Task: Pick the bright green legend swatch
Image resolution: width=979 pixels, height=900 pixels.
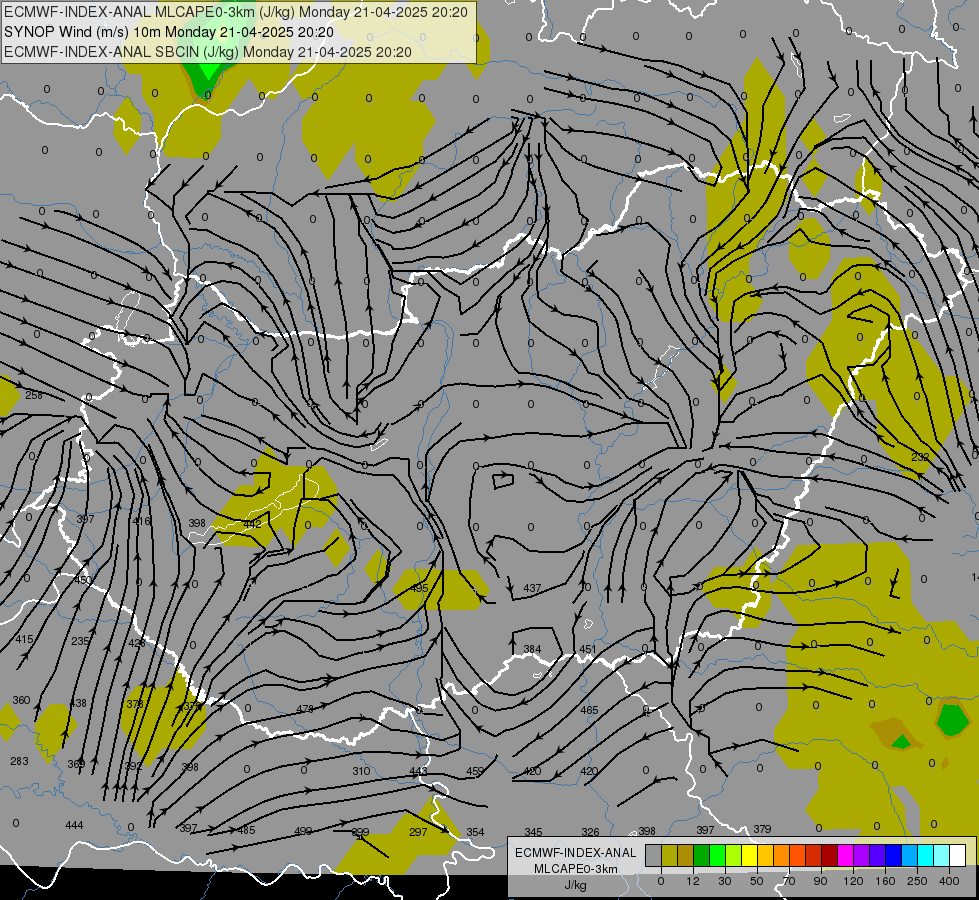Action: tap(717, 855)
